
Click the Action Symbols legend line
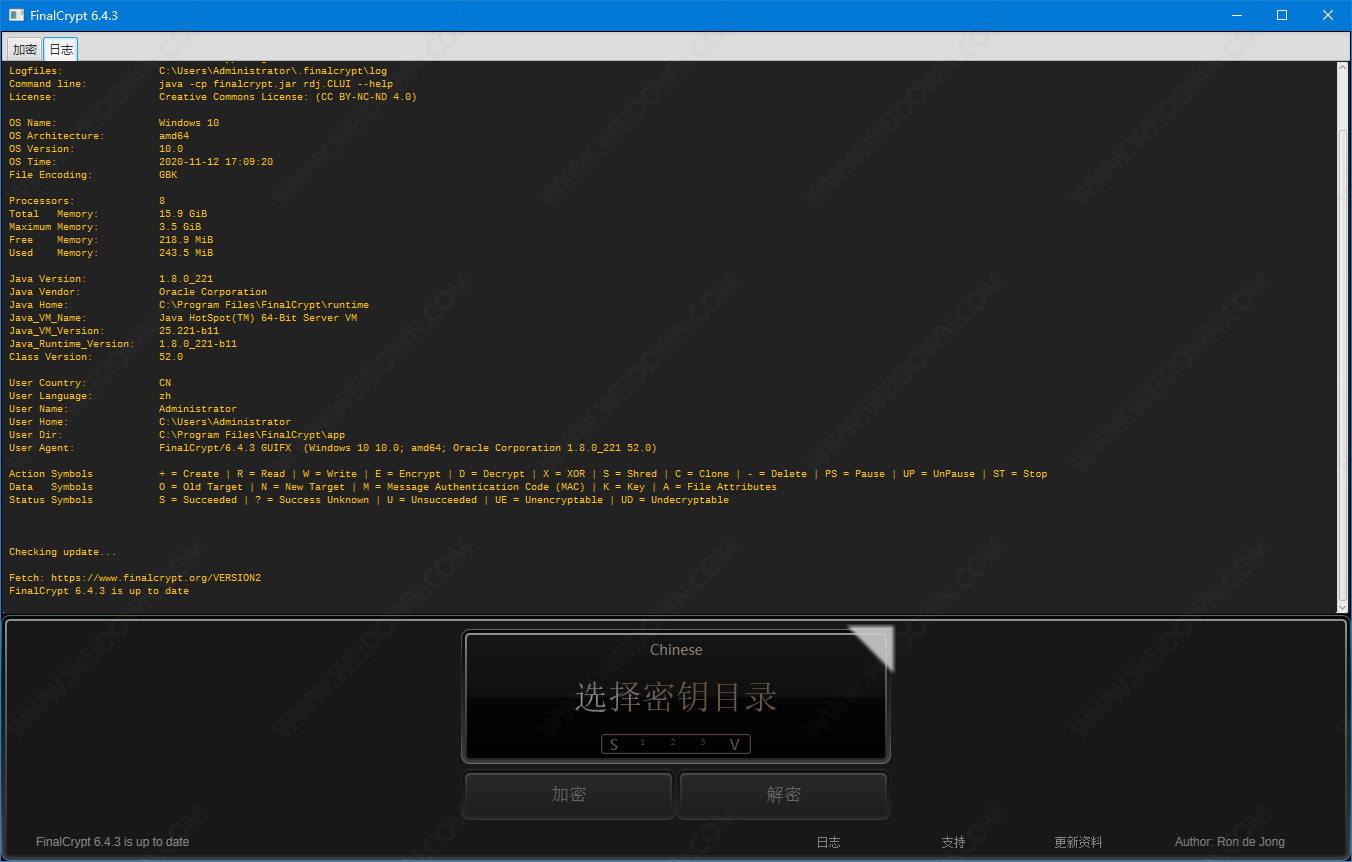528,474
